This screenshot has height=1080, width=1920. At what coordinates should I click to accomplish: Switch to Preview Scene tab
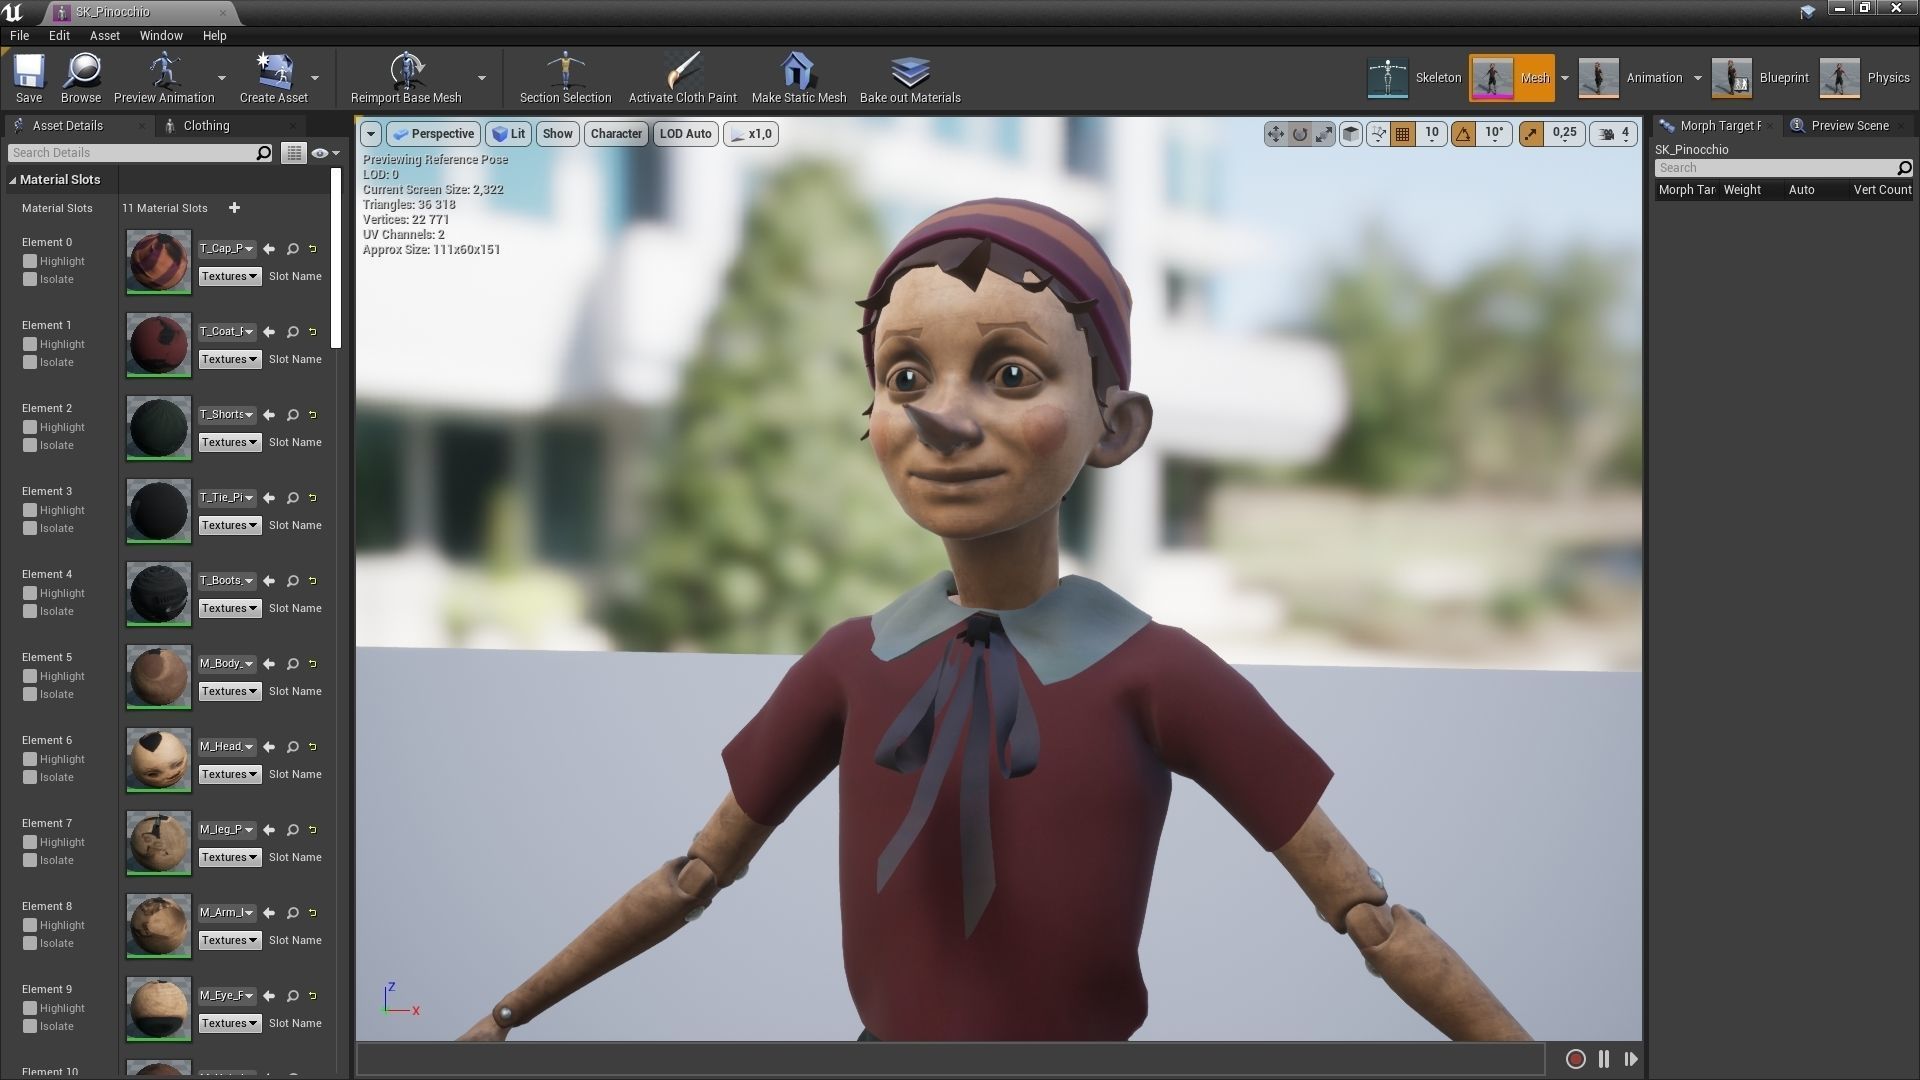point(1849,126)
